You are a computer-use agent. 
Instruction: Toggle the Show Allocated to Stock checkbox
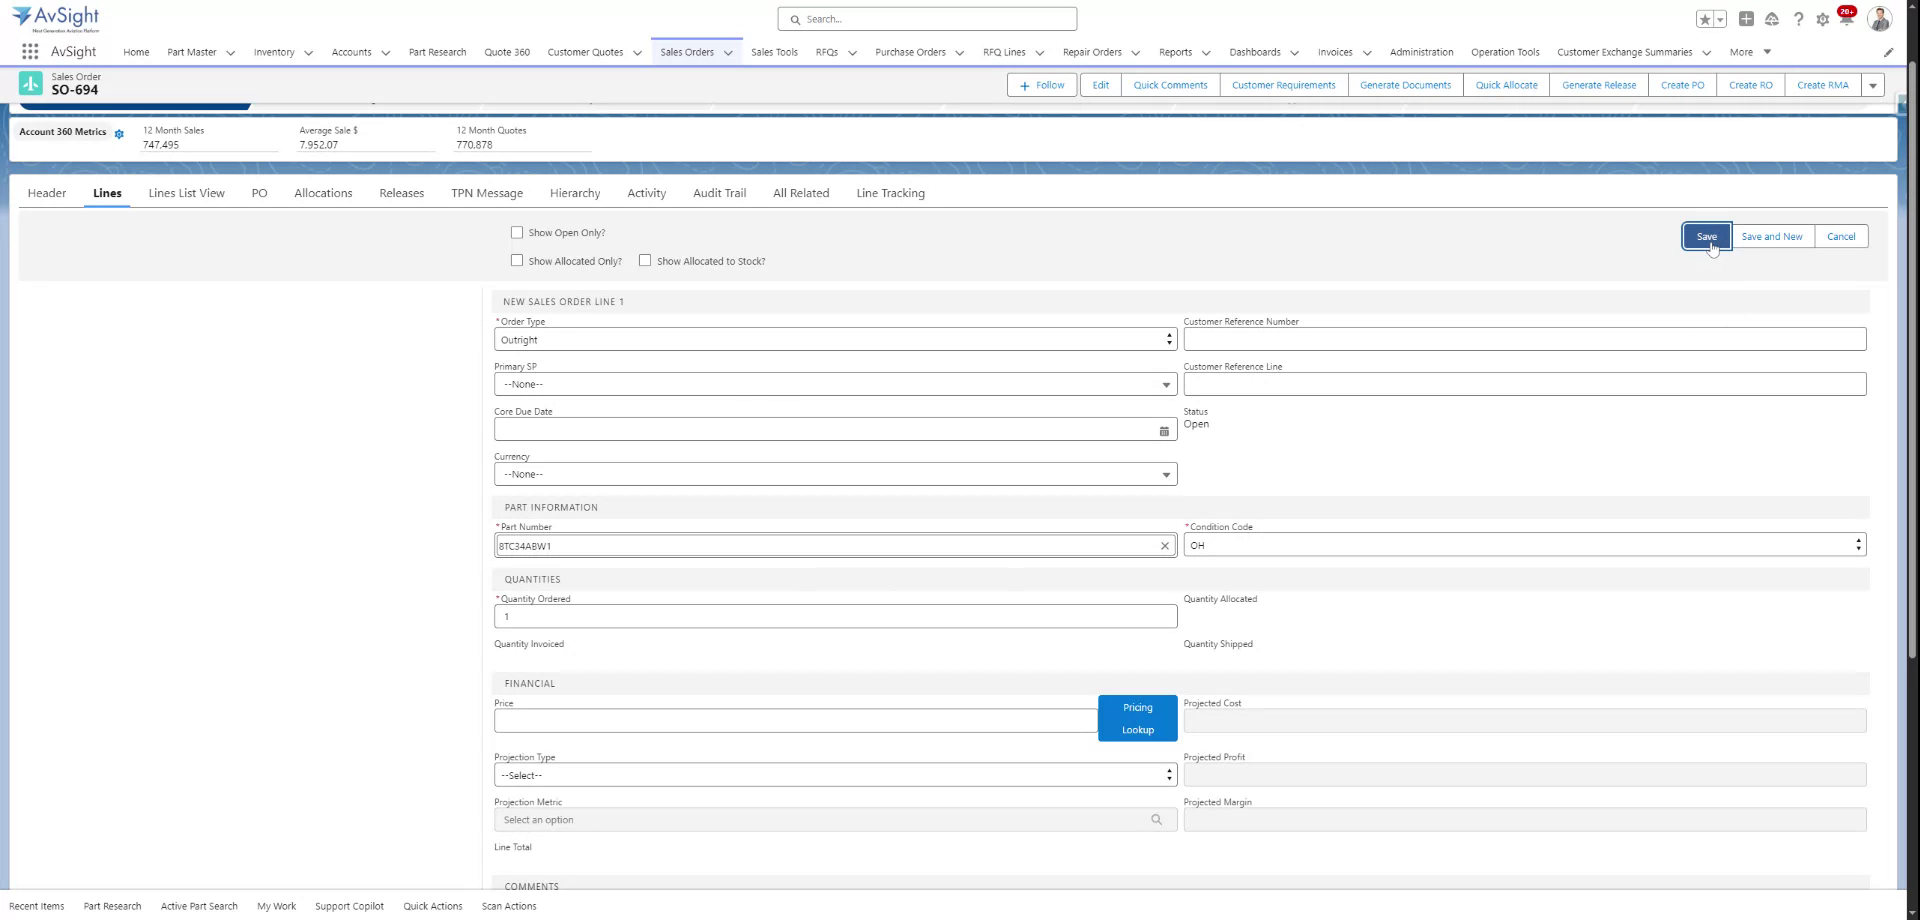(645, 260)
